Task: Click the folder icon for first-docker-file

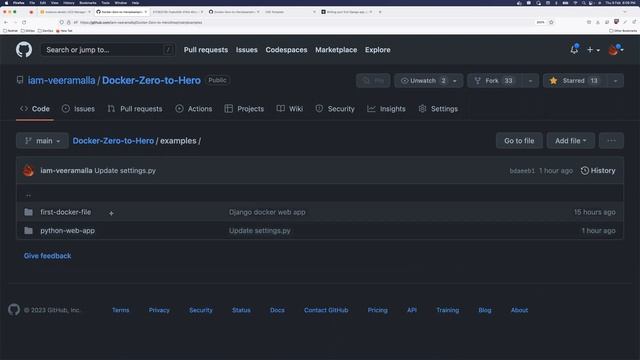Action: pos(28,212)
